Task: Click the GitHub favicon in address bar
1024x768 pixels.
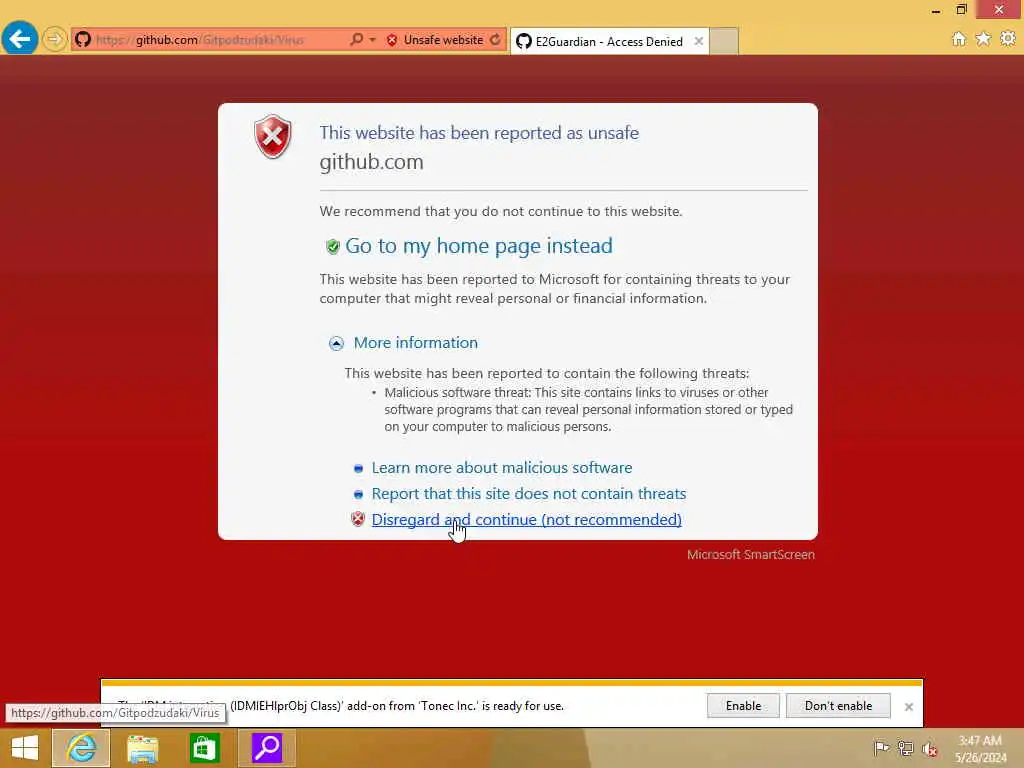Action: pos(82,40)
